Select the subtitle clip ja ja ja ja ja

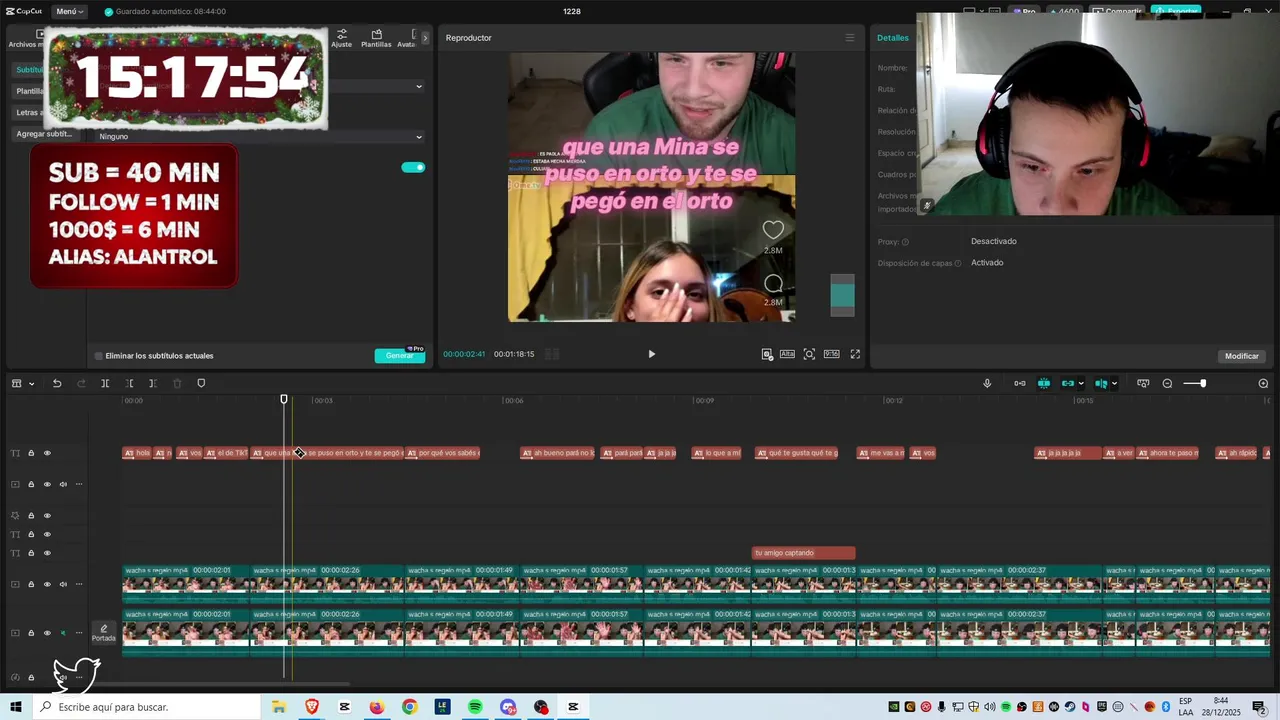click(x=1067, y=453)
